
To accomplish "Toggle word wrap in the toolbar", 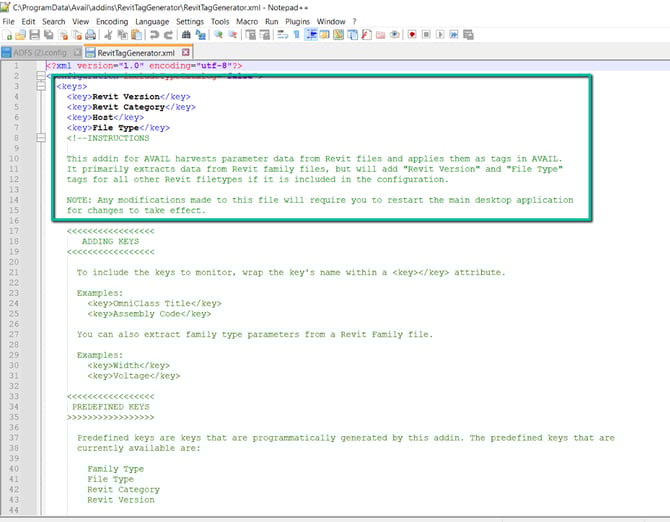I will 282,34.
